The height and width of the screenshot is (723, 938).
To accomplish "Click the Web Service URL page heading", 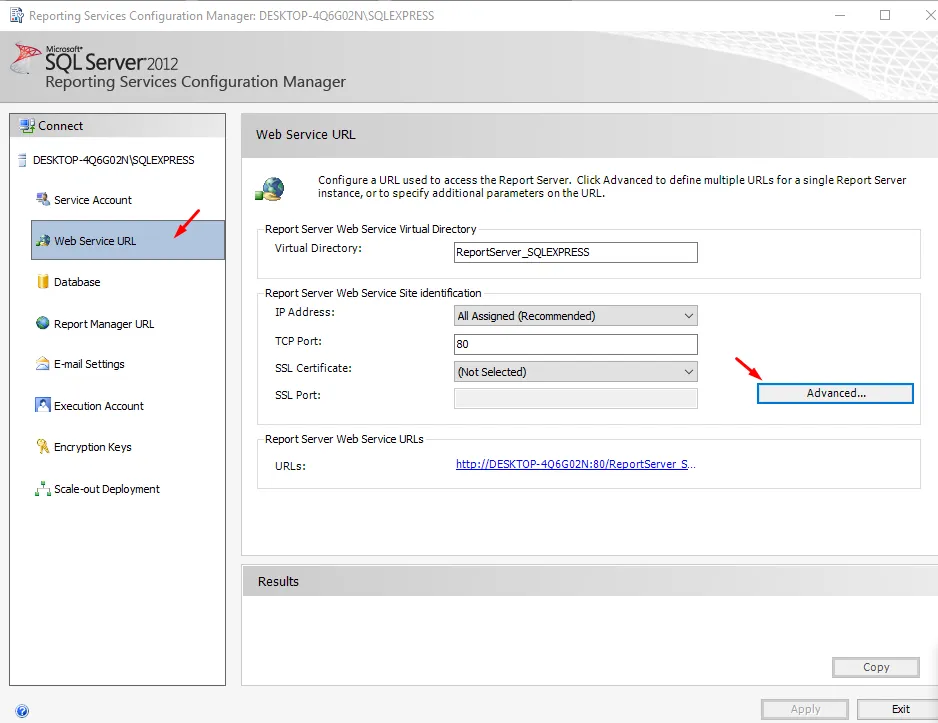I will 306,135.
